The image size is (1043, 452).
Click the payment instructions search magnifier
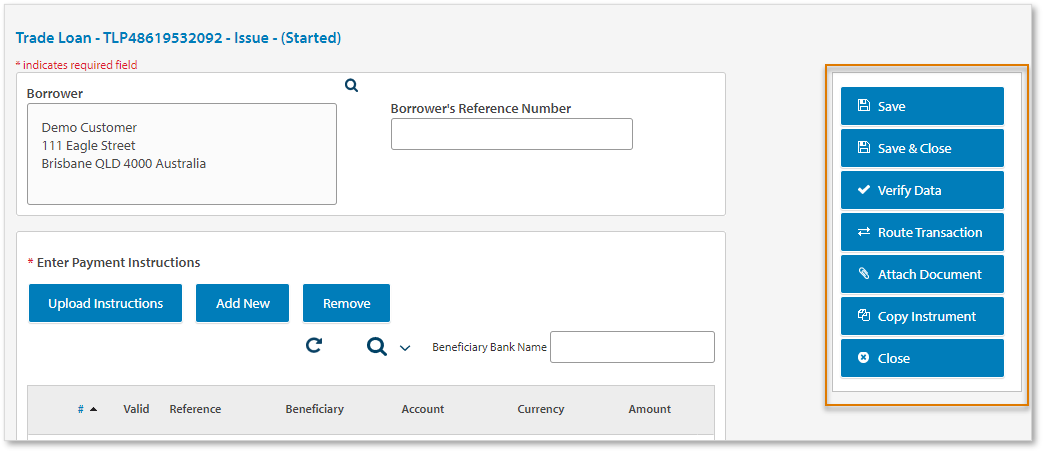376,346
